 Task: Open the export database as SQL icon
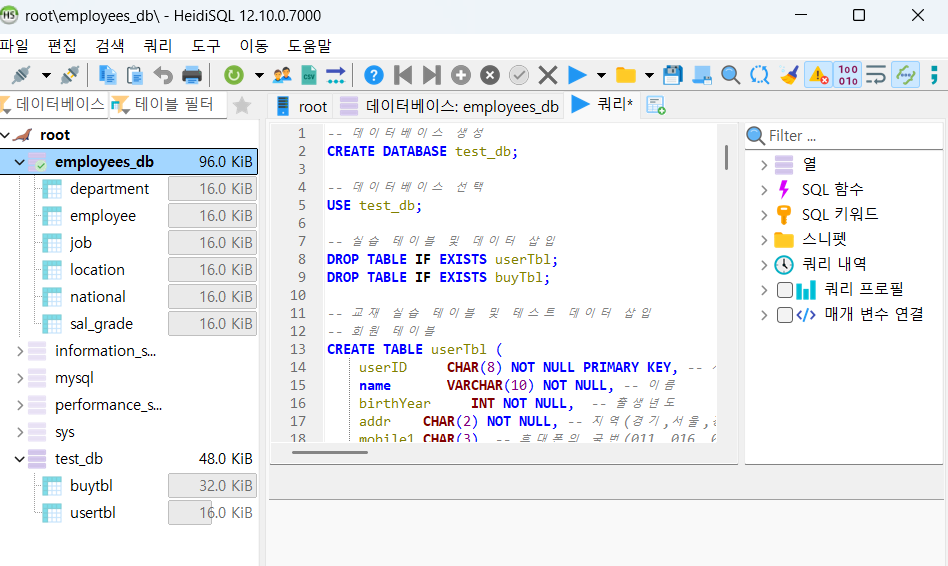point(336,75)
